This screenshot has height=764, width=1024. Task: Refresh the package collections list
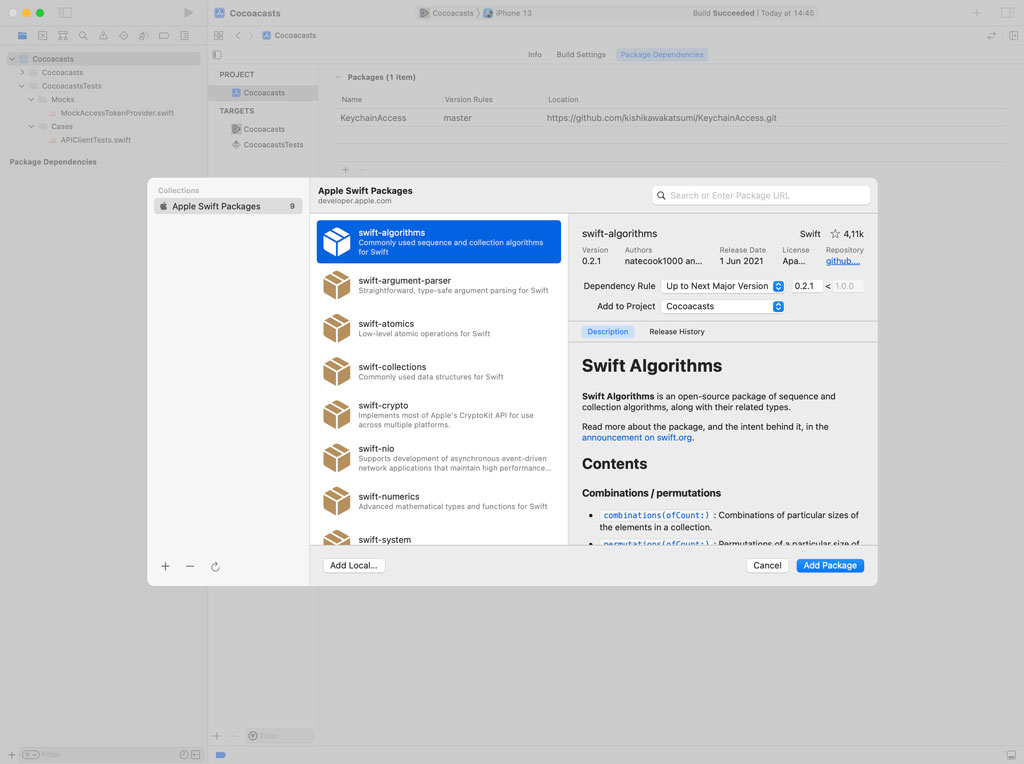(215, 566)
